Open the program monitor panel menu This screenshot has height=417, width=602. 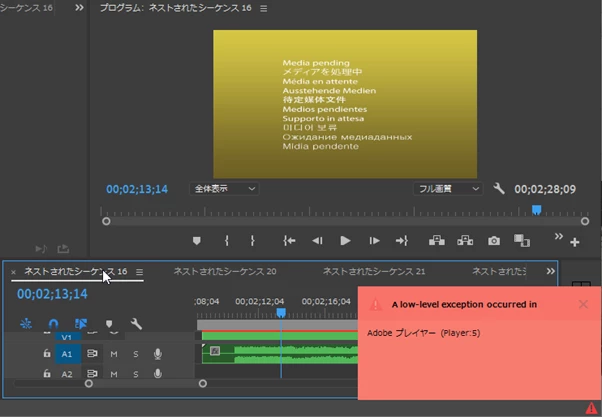[x=263, y=8]
